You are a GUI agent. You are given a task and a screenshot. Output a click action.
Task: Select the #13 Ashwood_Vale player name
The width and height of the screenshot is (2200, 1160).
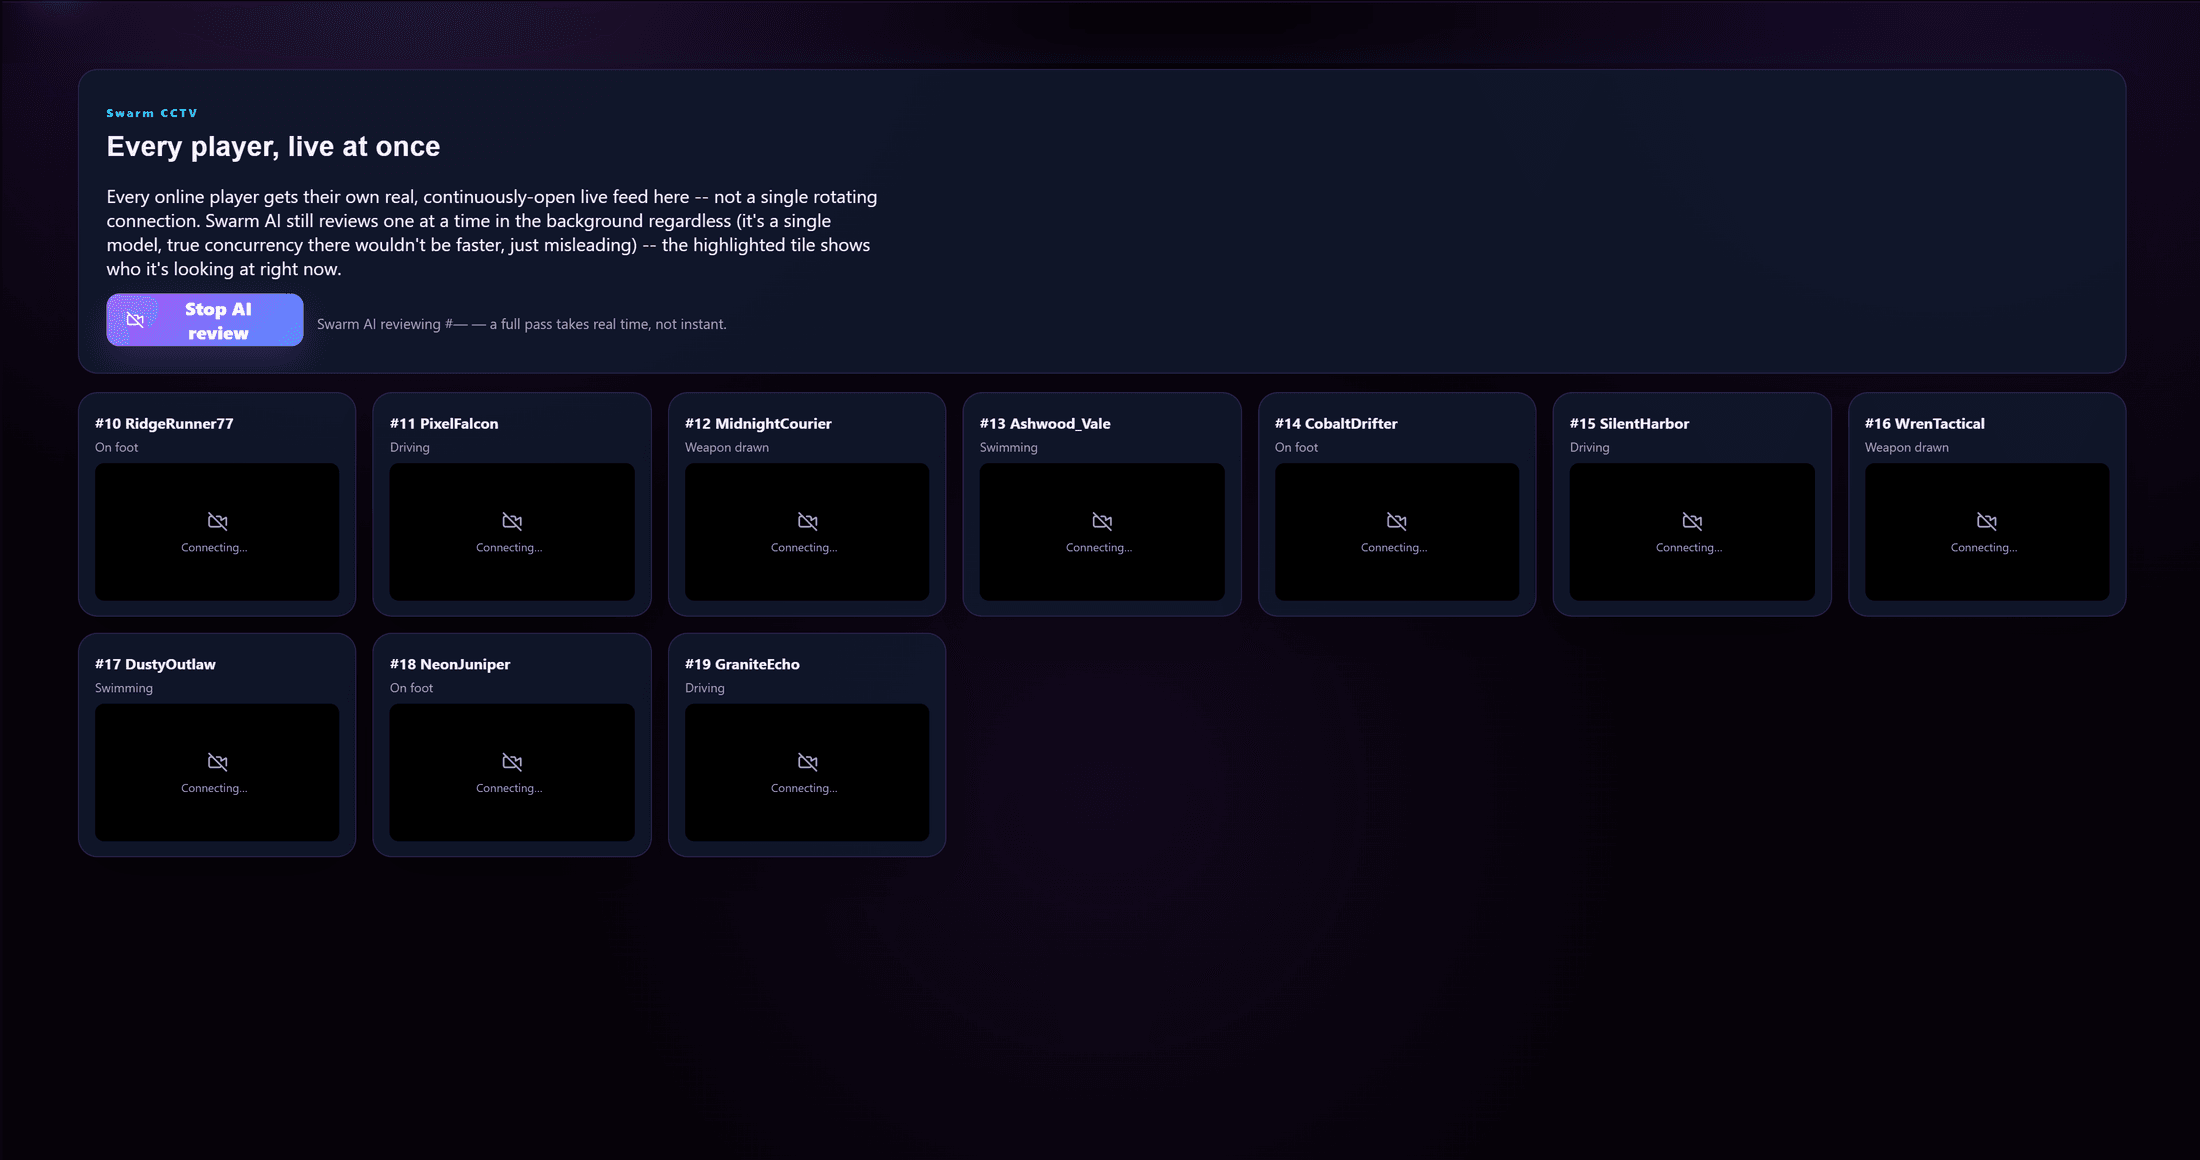[1045, 424]
